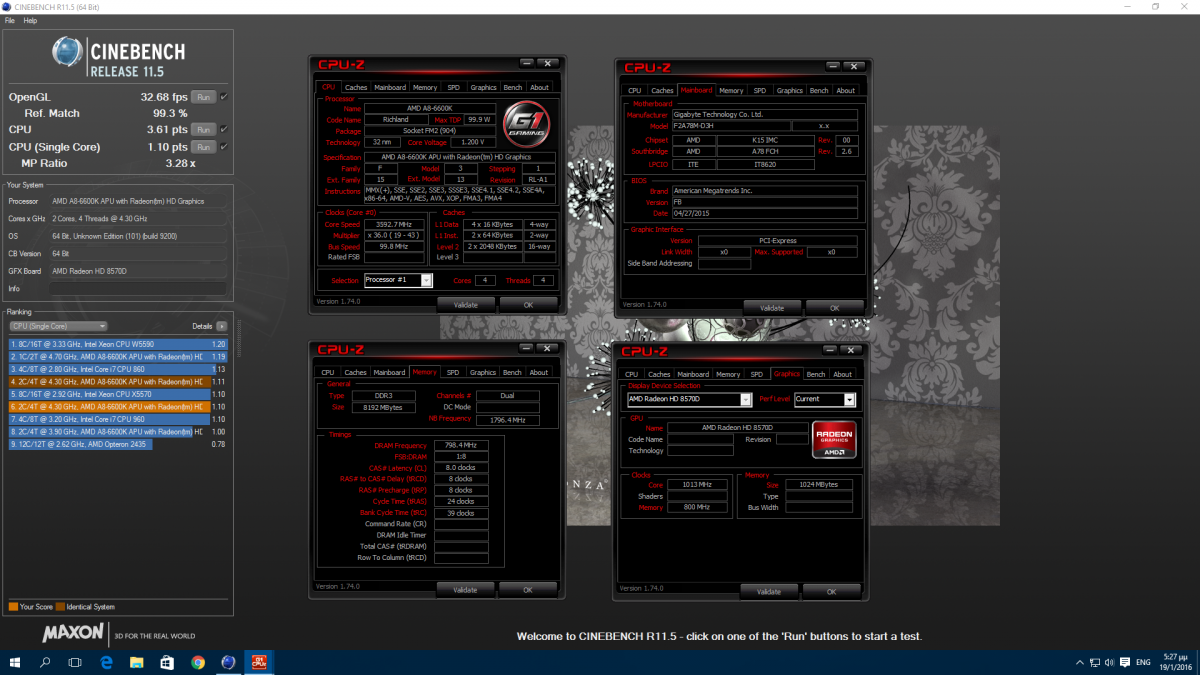This screenshot has width=1200, height=675.
Task: Open the CPU (Single Core) ranking dropdown
Action: coord(58,326)
